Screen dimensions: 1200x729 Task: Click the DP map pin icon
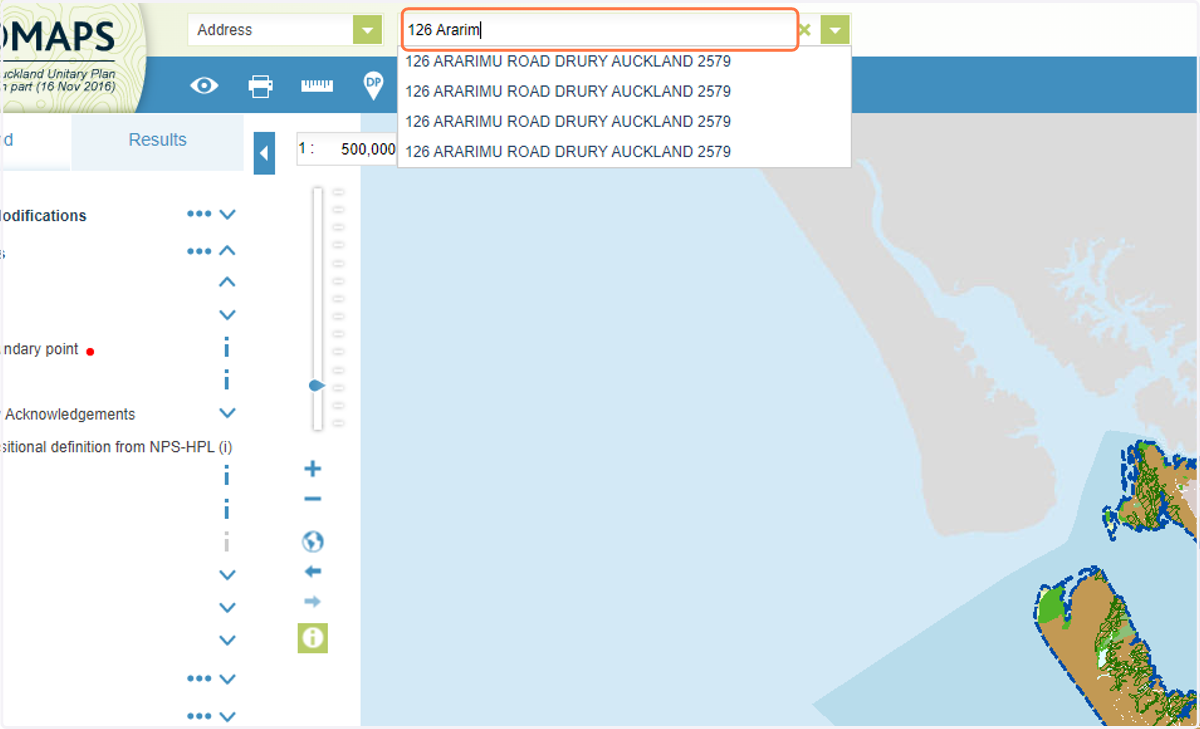373,86
